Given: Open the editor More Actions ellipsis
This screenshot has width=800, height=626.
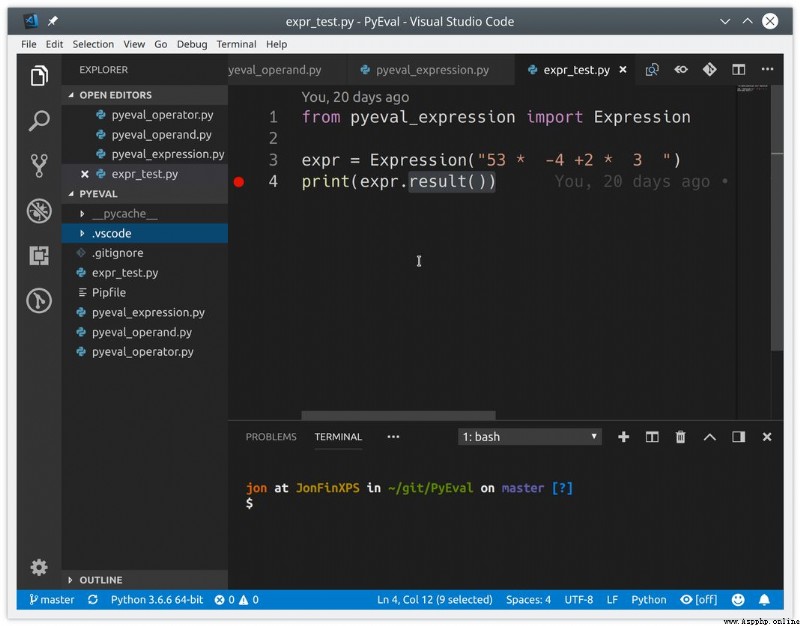Looking at the screenshot, I should [767, 69].
